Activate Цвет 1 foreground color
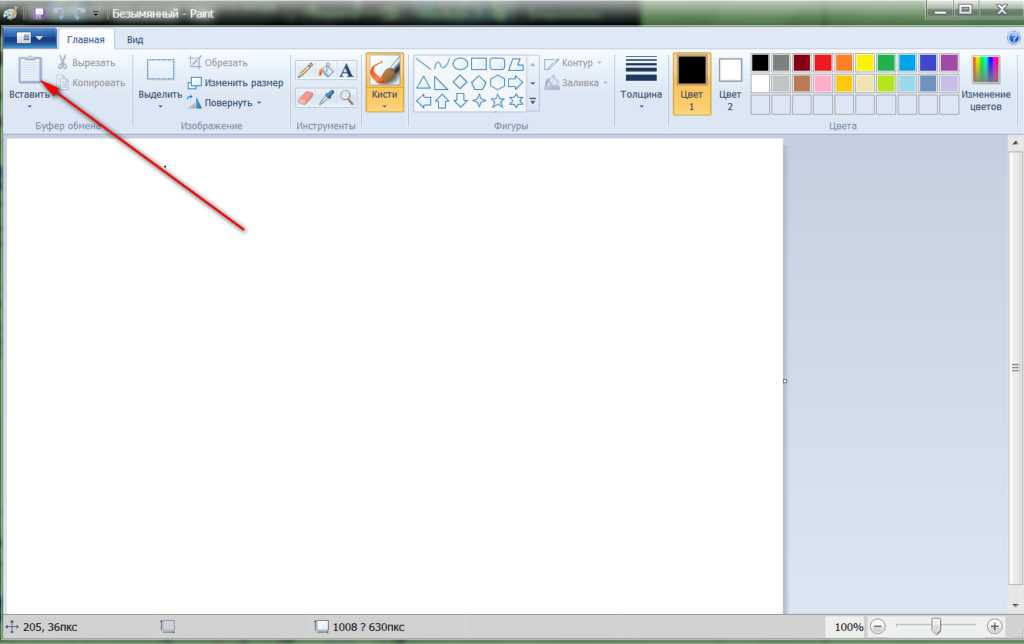The width and height of the screenshot is (1024, 644). coord(692,84)
